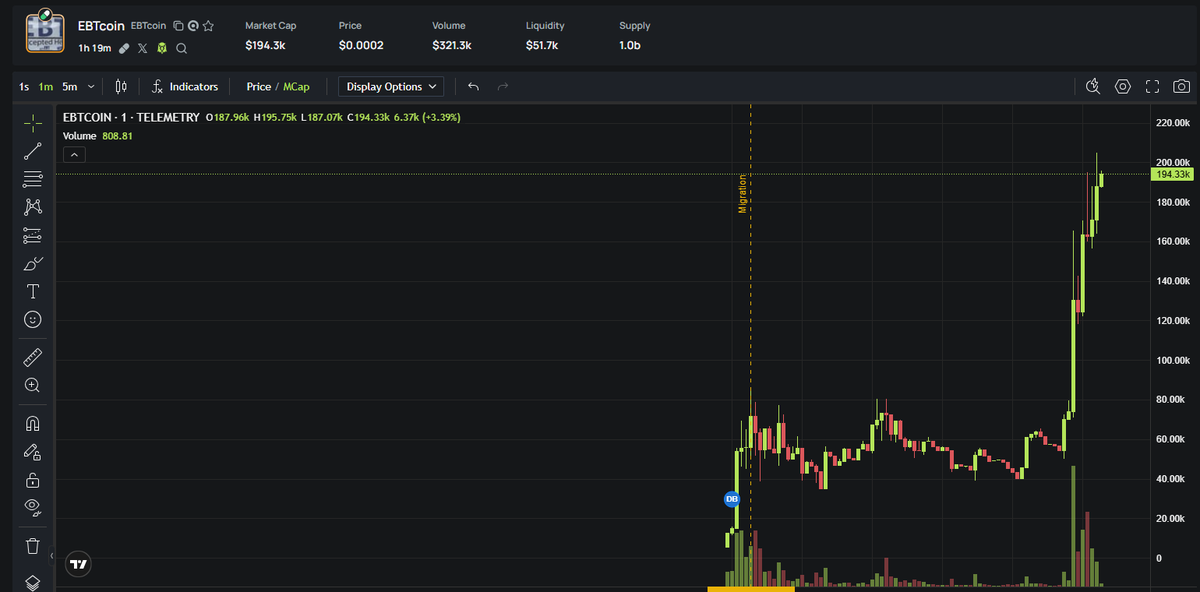This screenshot has height=592, width=1200.
Task: Click the redo arrow
Action: coord(503,87)
